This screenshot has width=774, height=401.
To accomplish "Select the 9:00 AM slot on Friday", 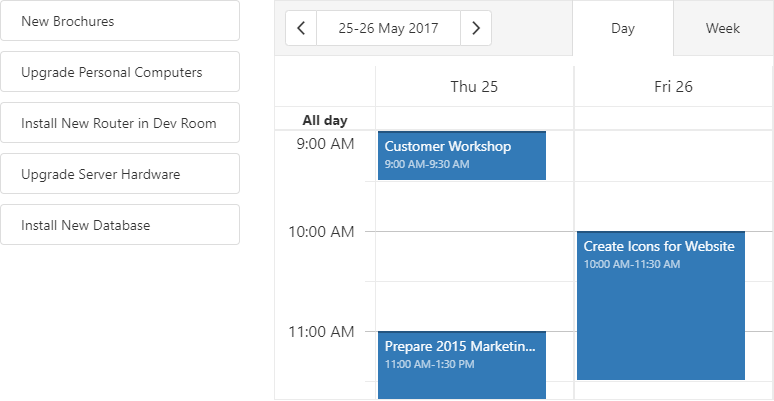I will point(673,156).
